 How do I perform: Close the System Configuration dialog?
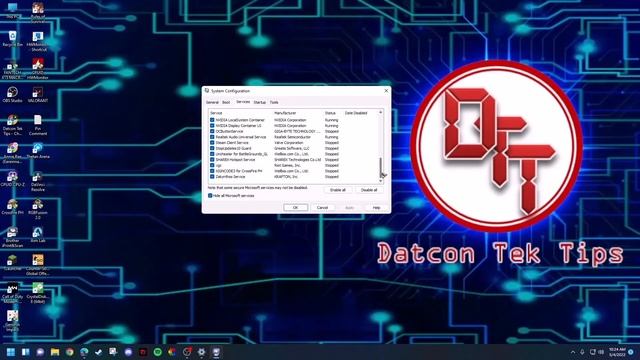386,91
